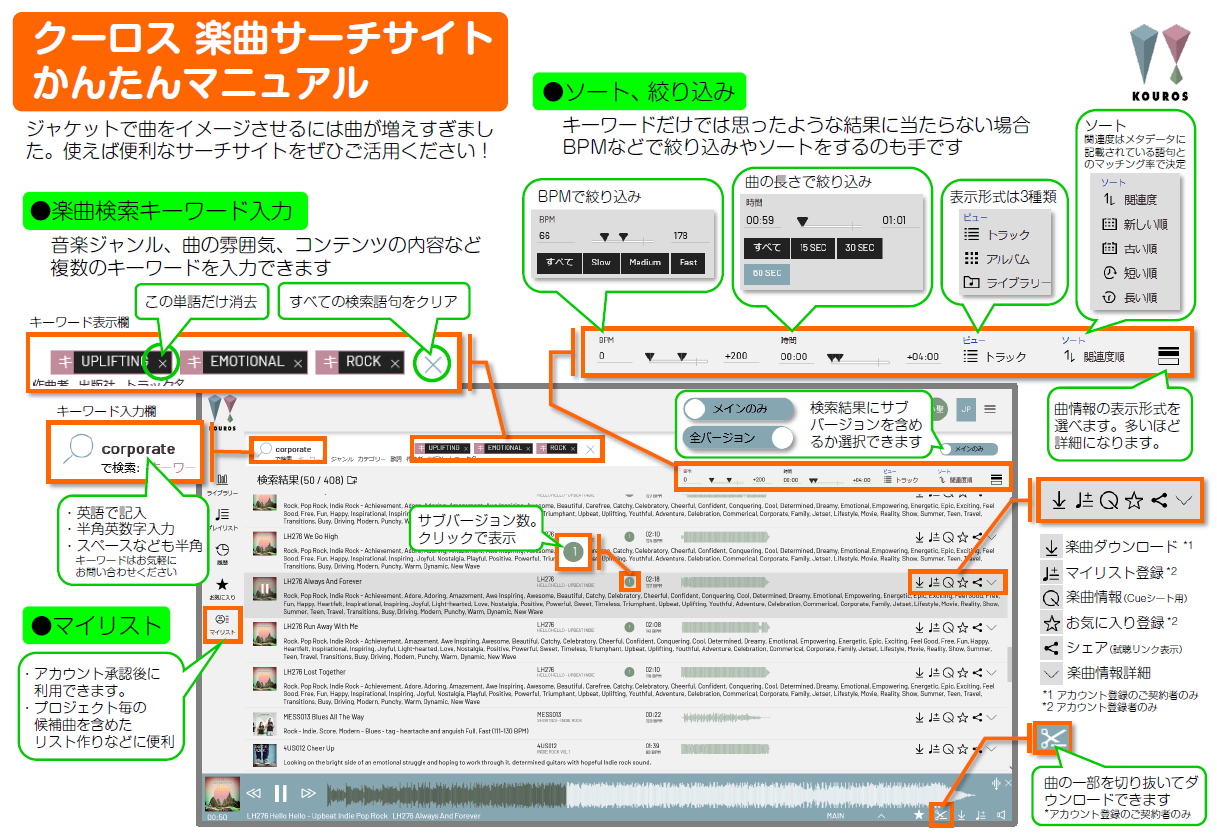Expand details for LH276 Run Away With Me
1217x839 pixels.
coord(992,627)
